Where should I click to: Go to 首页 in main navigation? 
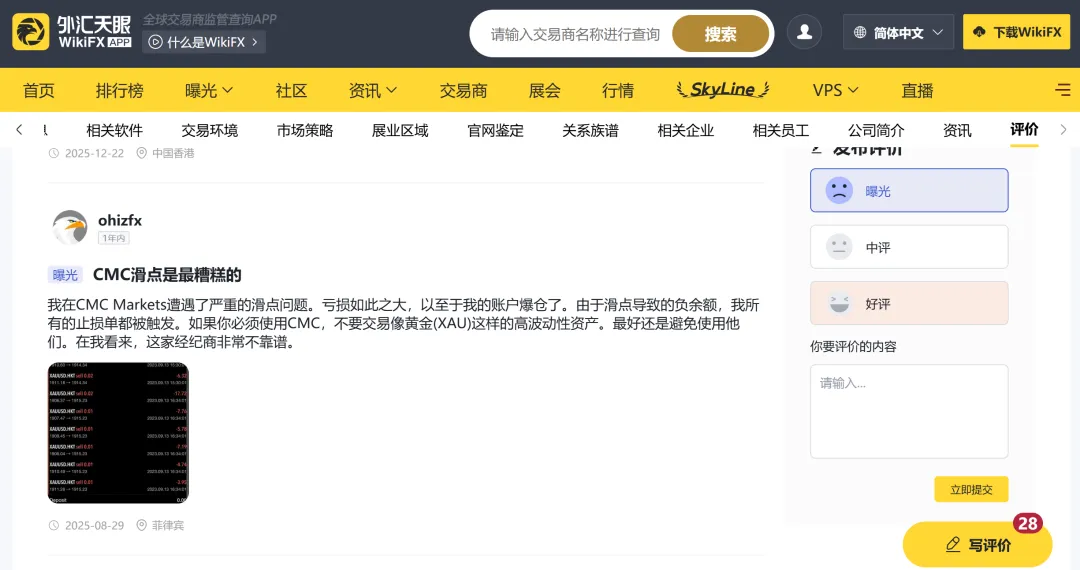pyautogui.click(x=39, y=90)
